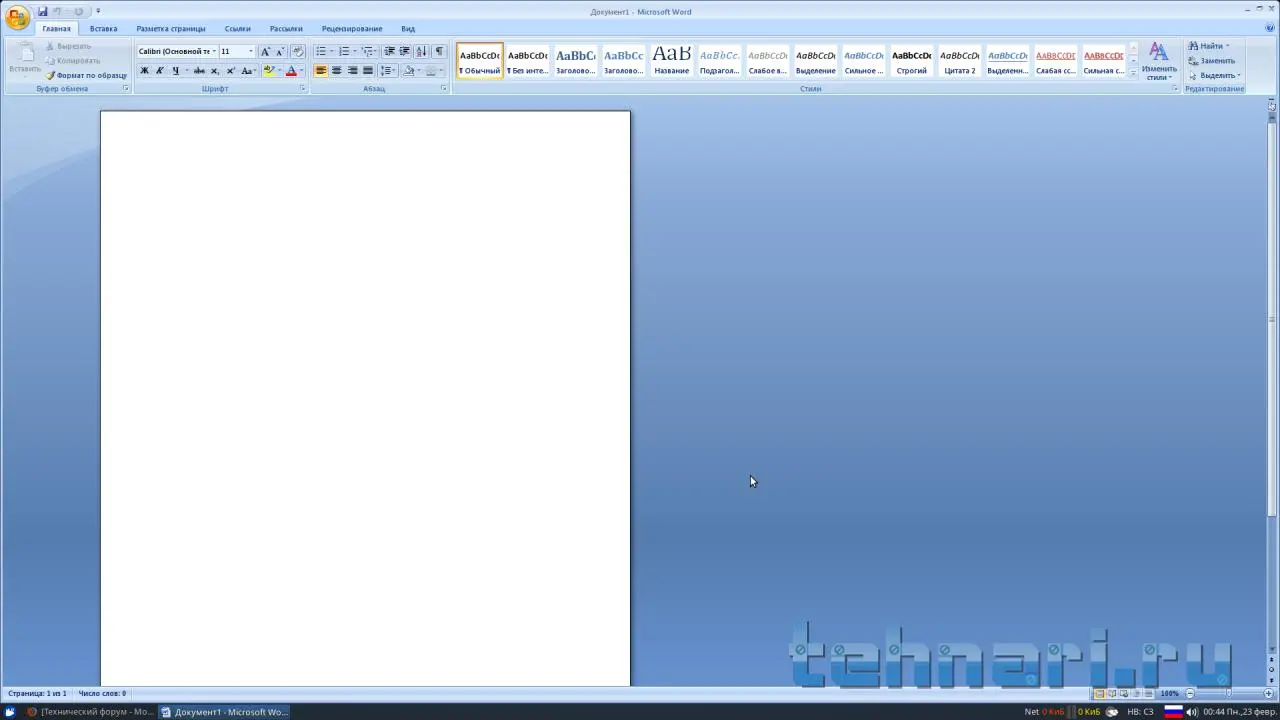Viewport: 1280px width, 720px height.
Task: Click the Russian flag keyboard layout indicator
Action: tap(1173, 712)
